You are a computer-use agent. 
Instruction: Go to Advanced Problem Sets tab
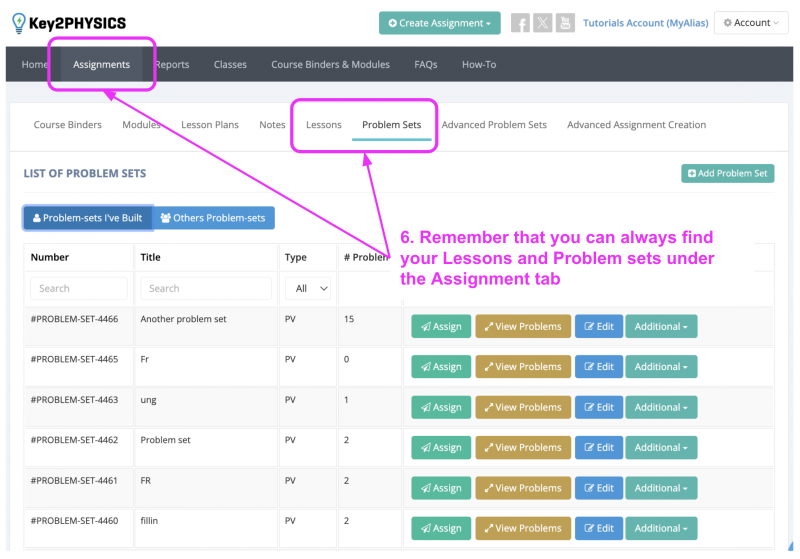click(x=494, y=125)
